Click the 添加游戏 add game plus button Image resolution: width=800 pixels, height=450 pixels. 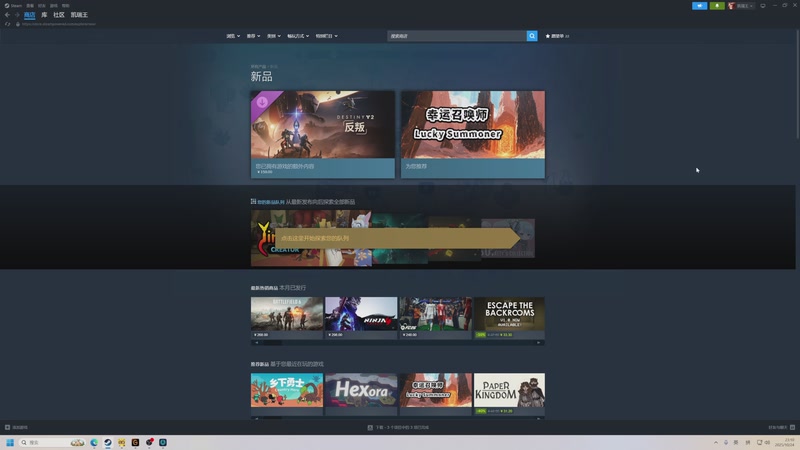(x=16, y=428)
